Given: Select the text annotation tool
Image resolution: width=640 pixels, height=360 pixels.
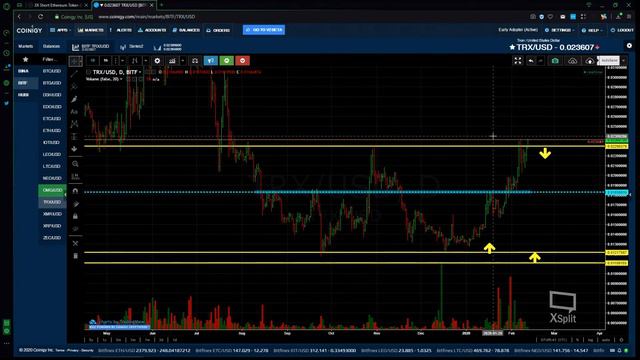Looking at the screenshot, I should (x=74, y=111).
